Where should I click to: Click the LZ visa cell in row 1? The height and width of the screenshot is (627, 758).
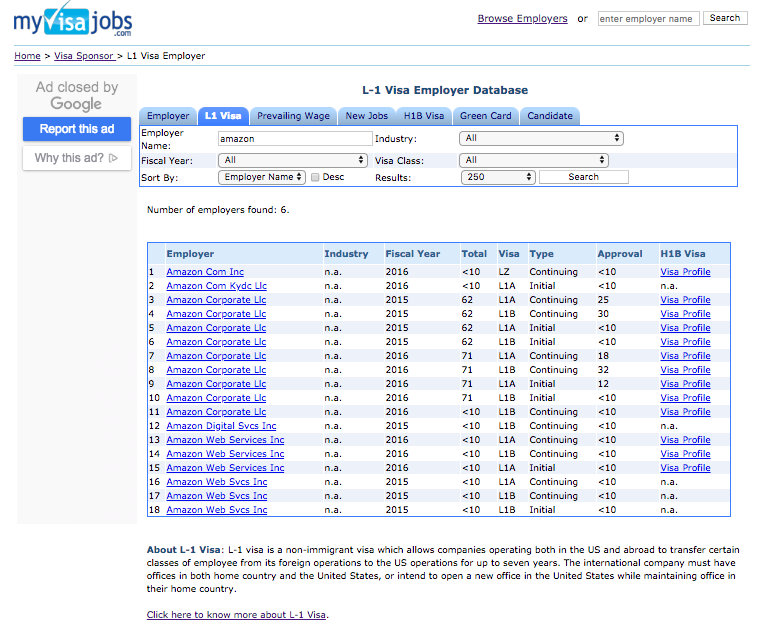coord(504,272)
